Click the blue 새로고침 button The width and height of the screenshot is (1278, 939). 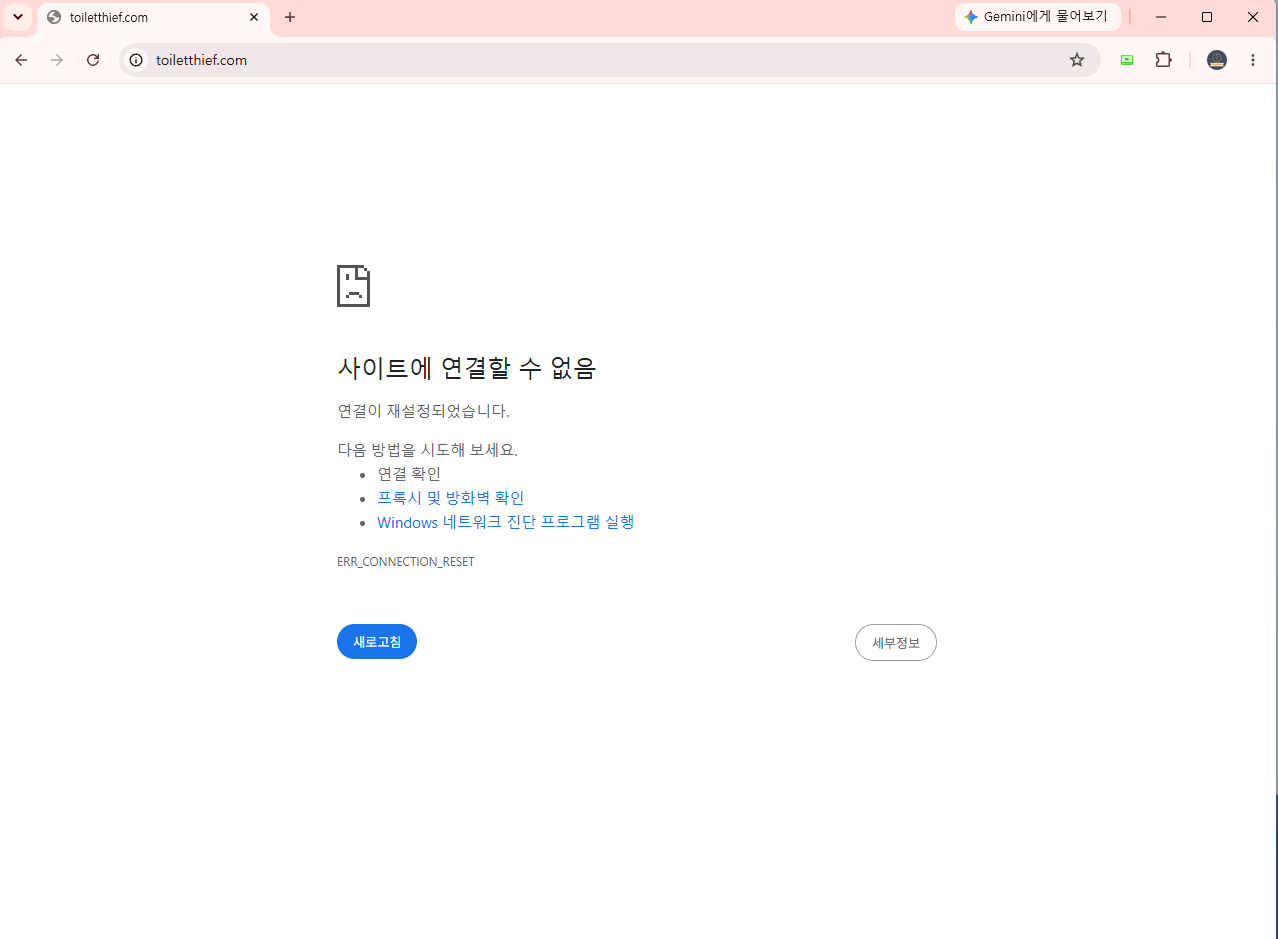(377, 642)
